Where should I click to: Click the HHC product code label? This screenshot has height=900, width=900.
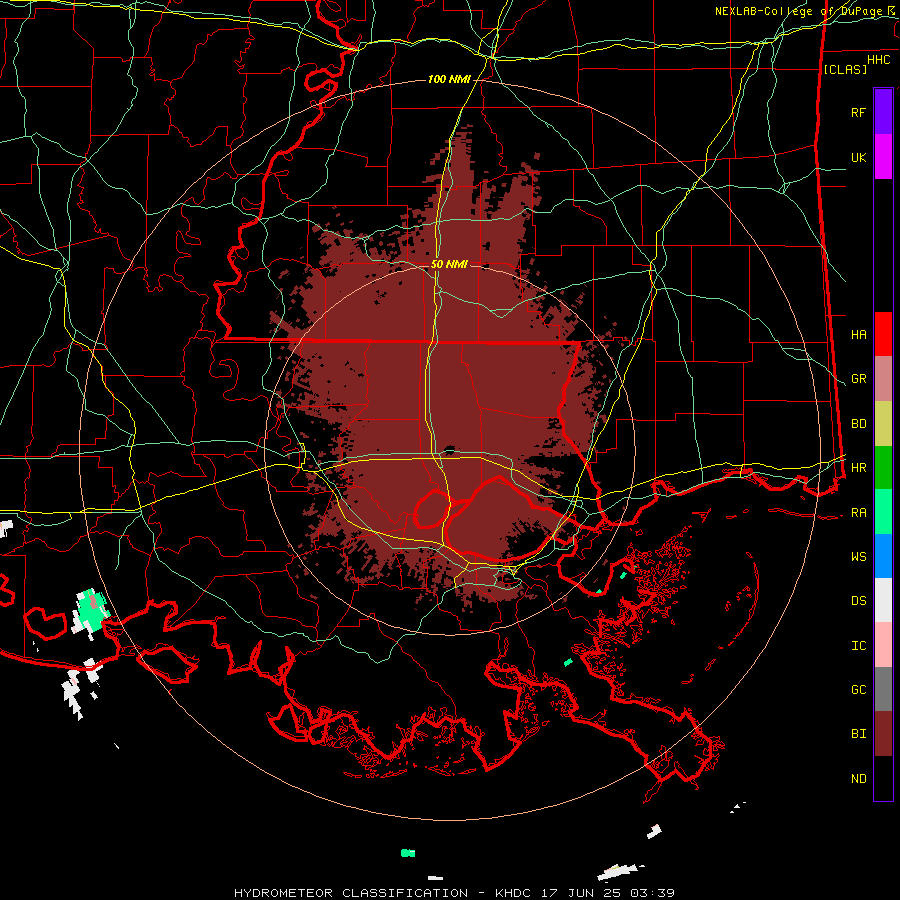pyautogui.click(x=878, y=60)
